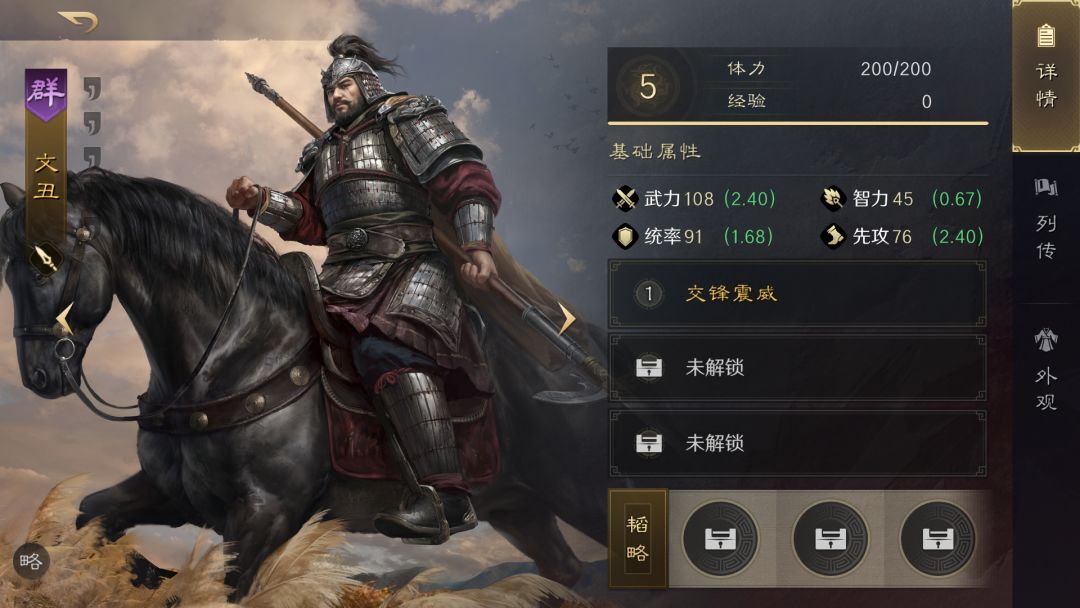This screenshot has width=1080, height=608.
Task: Open the 外观 appearance tab
Action: (x=1046, y=370)
